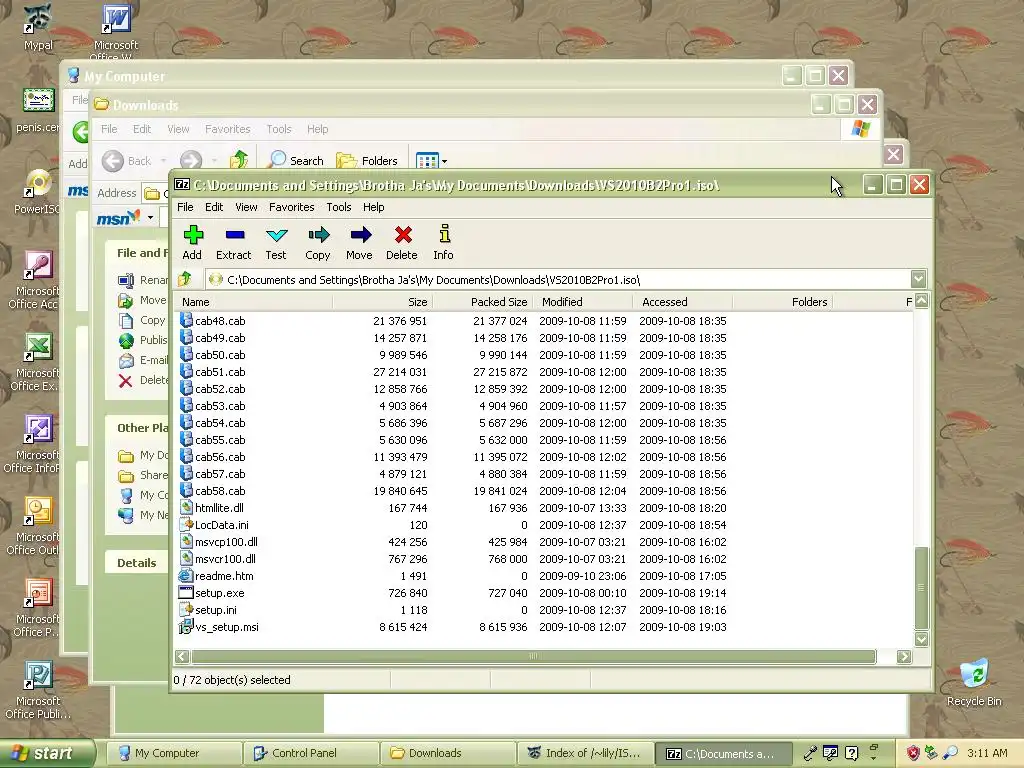Viewport: 1024px width, 768px height.
Task: Click the red shield security tray icon
Action: tap(913, 753)
